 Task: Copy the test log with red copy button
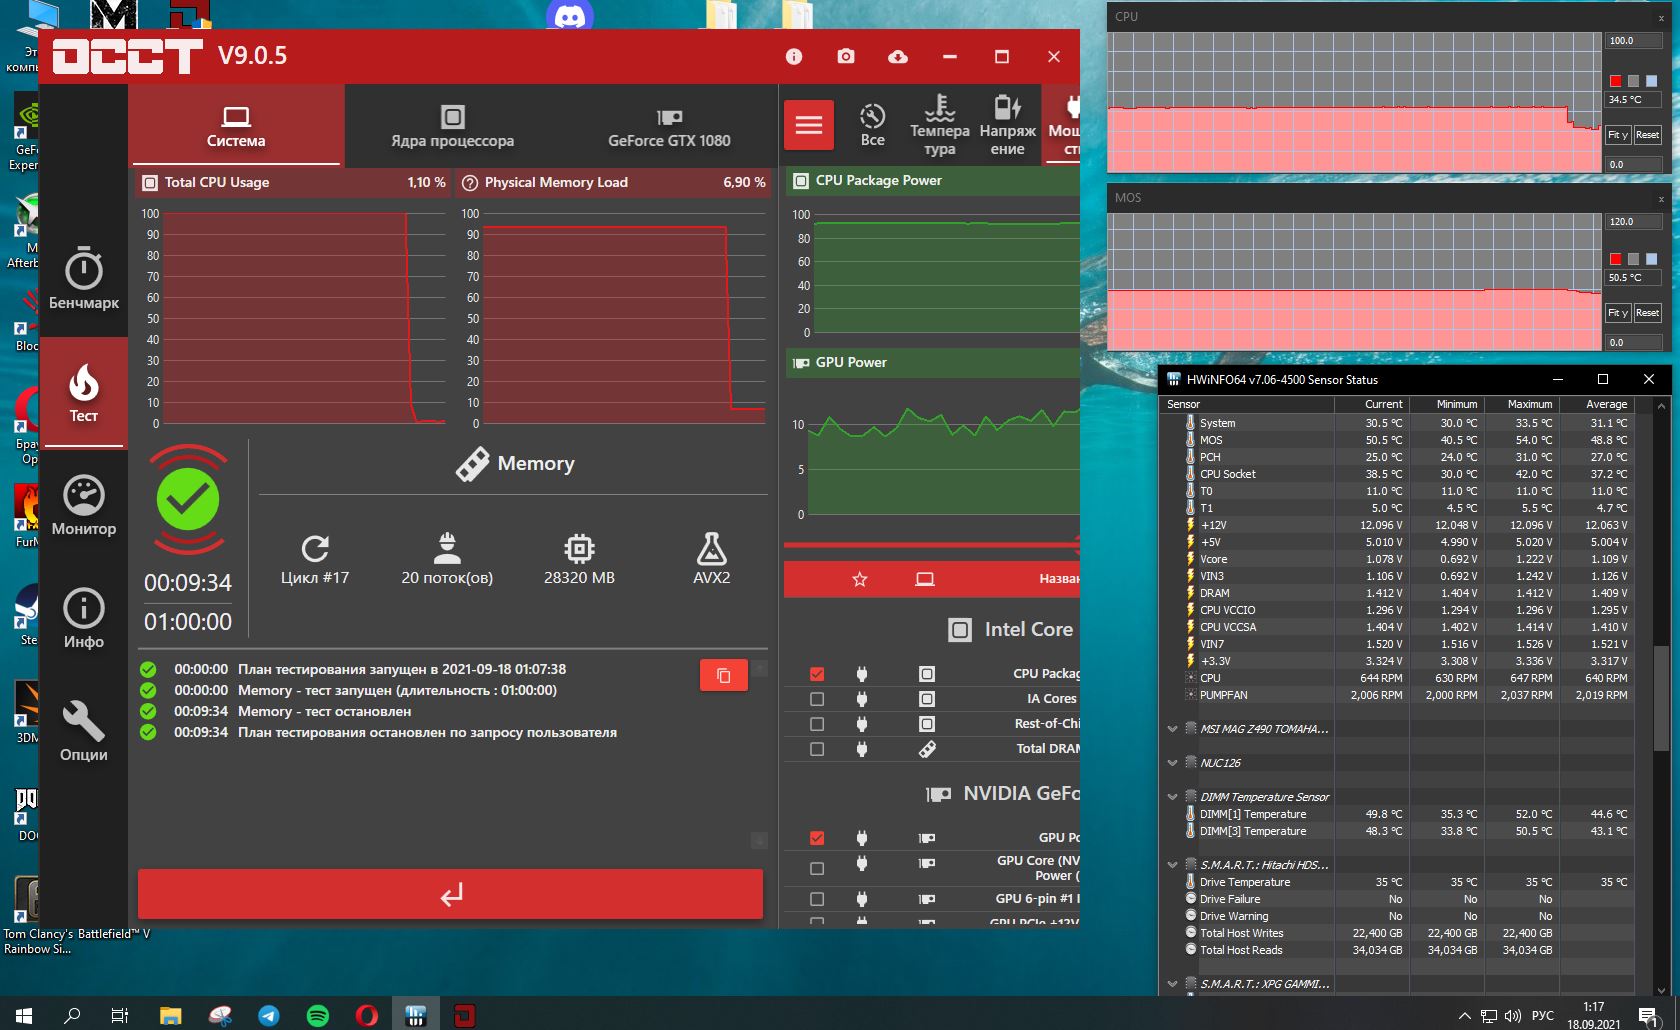(x=724, y=675)
